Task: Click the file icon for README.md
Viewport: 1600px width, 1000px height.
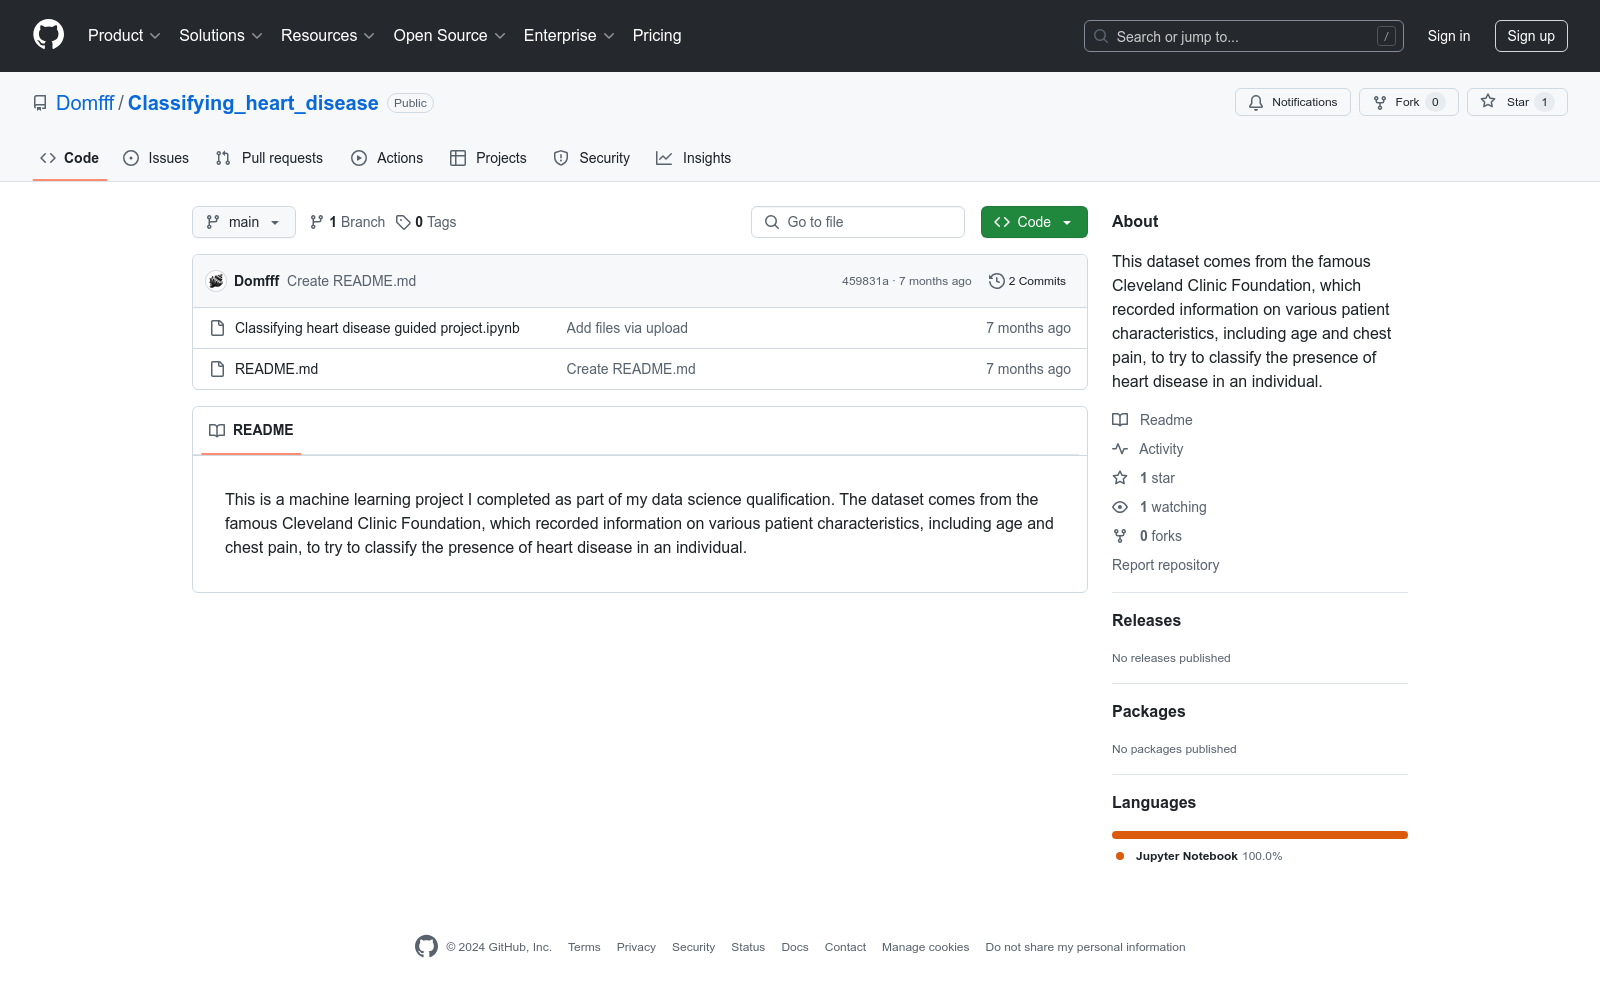Action: tap(217, 369)
